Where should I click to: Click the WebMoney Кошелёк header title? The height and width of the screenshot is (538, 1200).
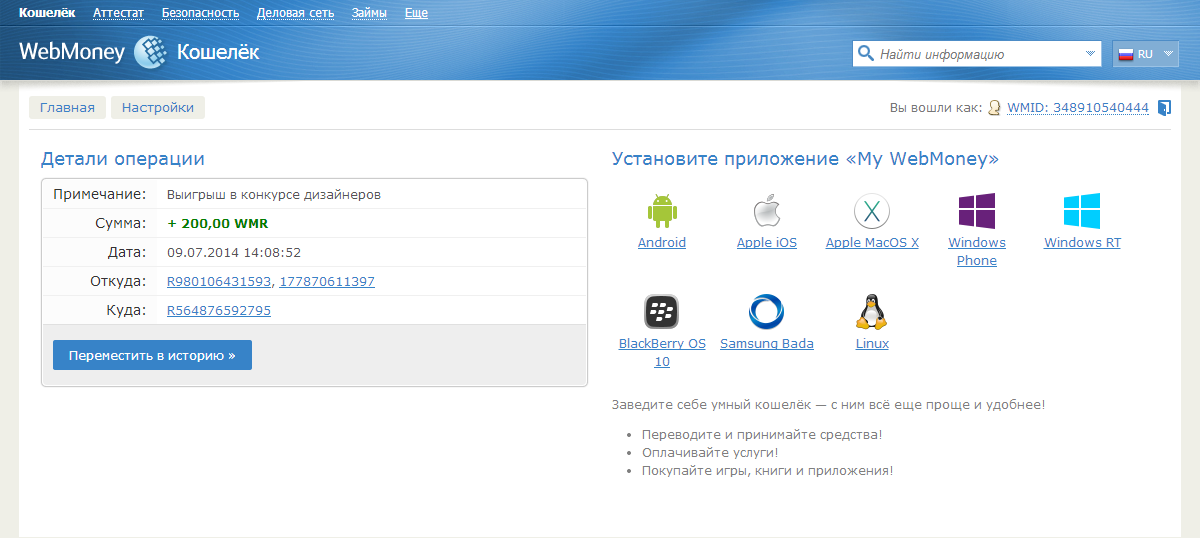(x=139, y=52)
